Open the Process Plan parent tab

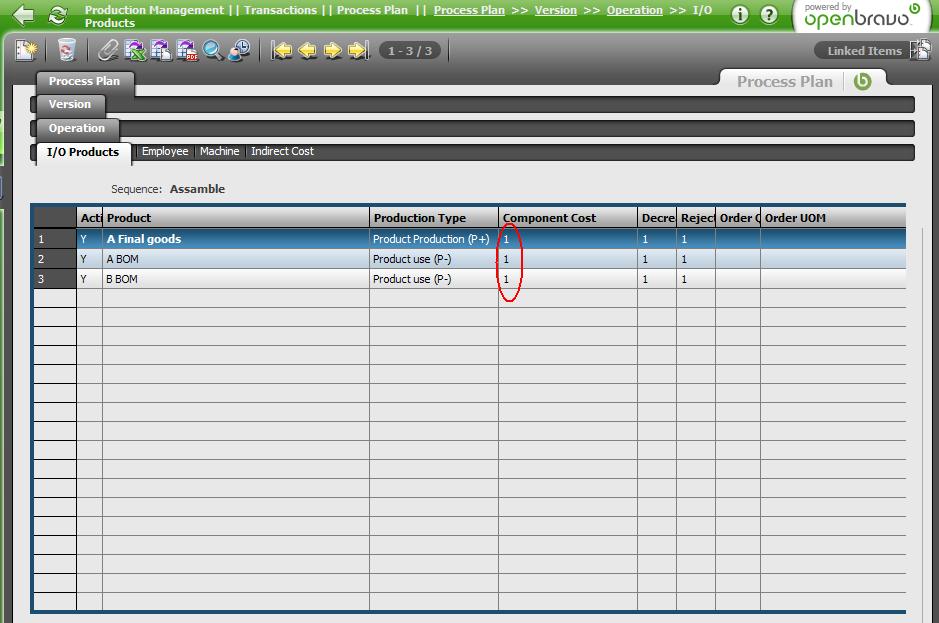[84, 81]
